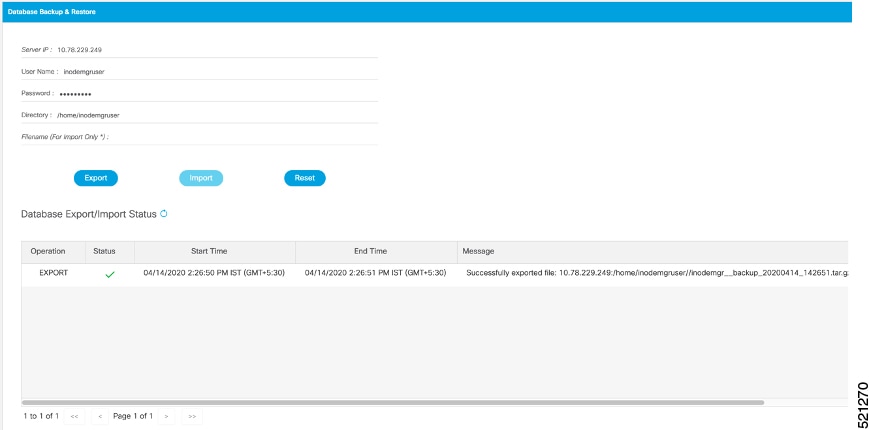Sort by the End Time column header
869x430 pixels.
pos(376,252)
